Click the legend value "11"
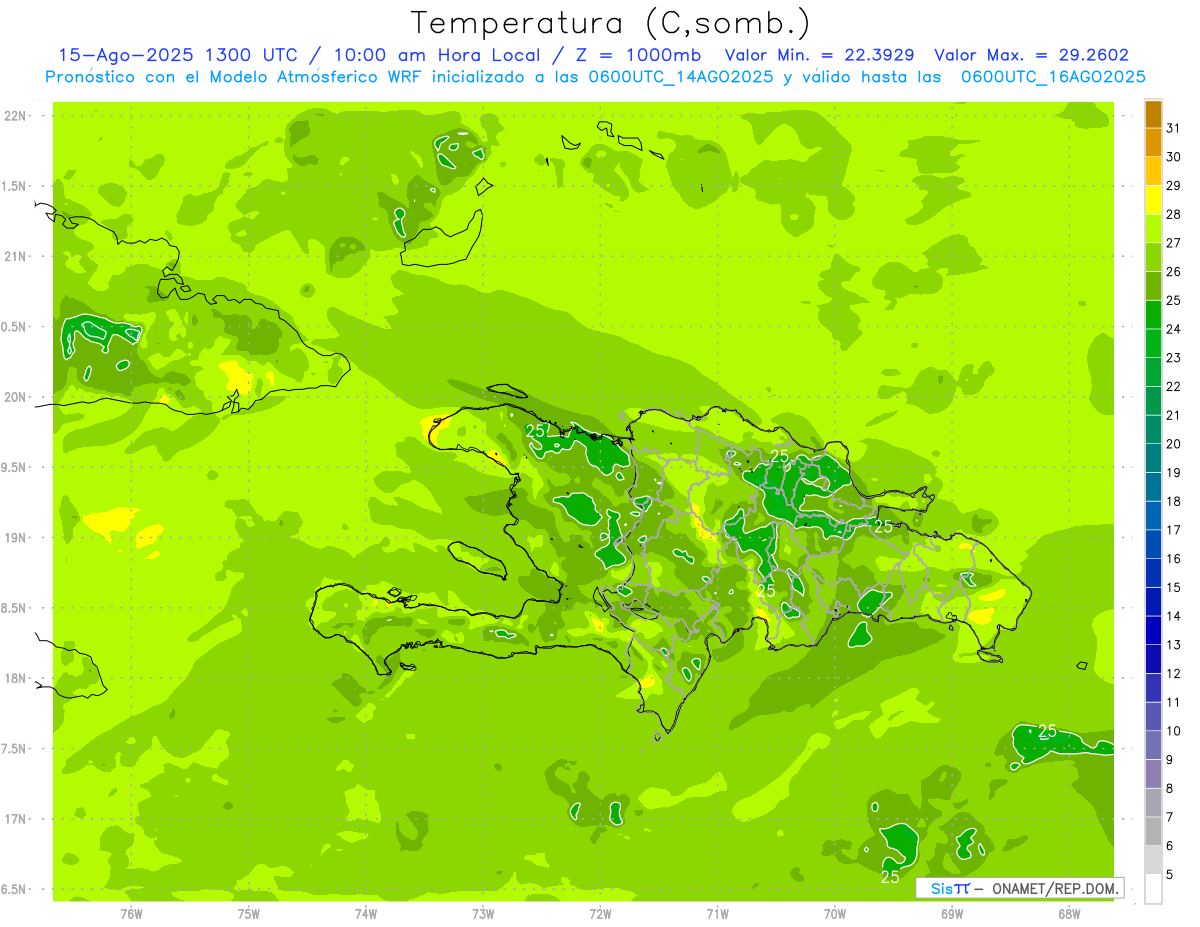1200x927 pixels. click(x=1174, y=702)
